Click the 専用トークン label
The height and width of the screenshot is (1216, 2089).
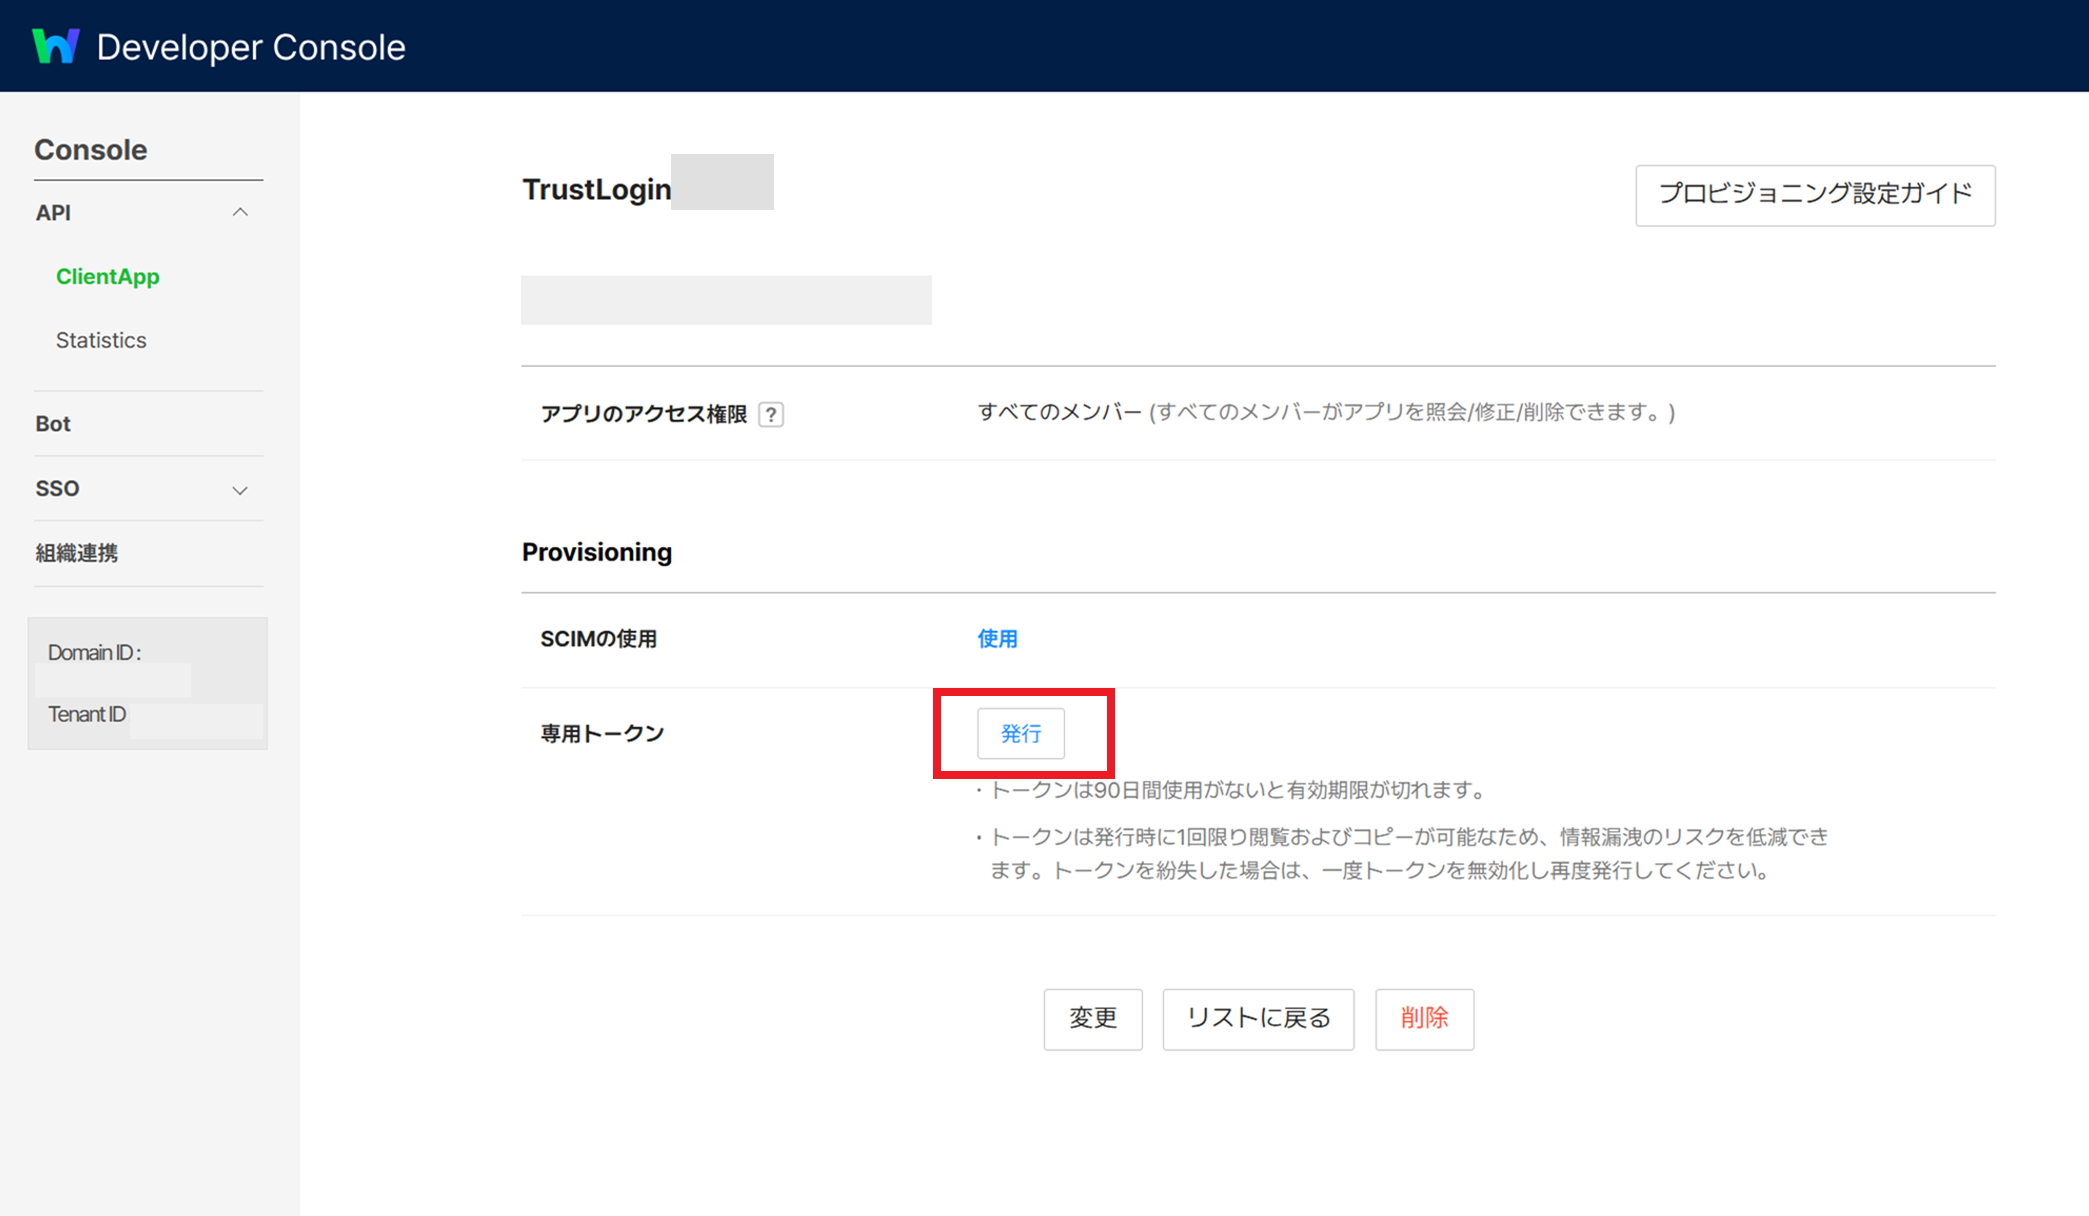tap(602, 734)
